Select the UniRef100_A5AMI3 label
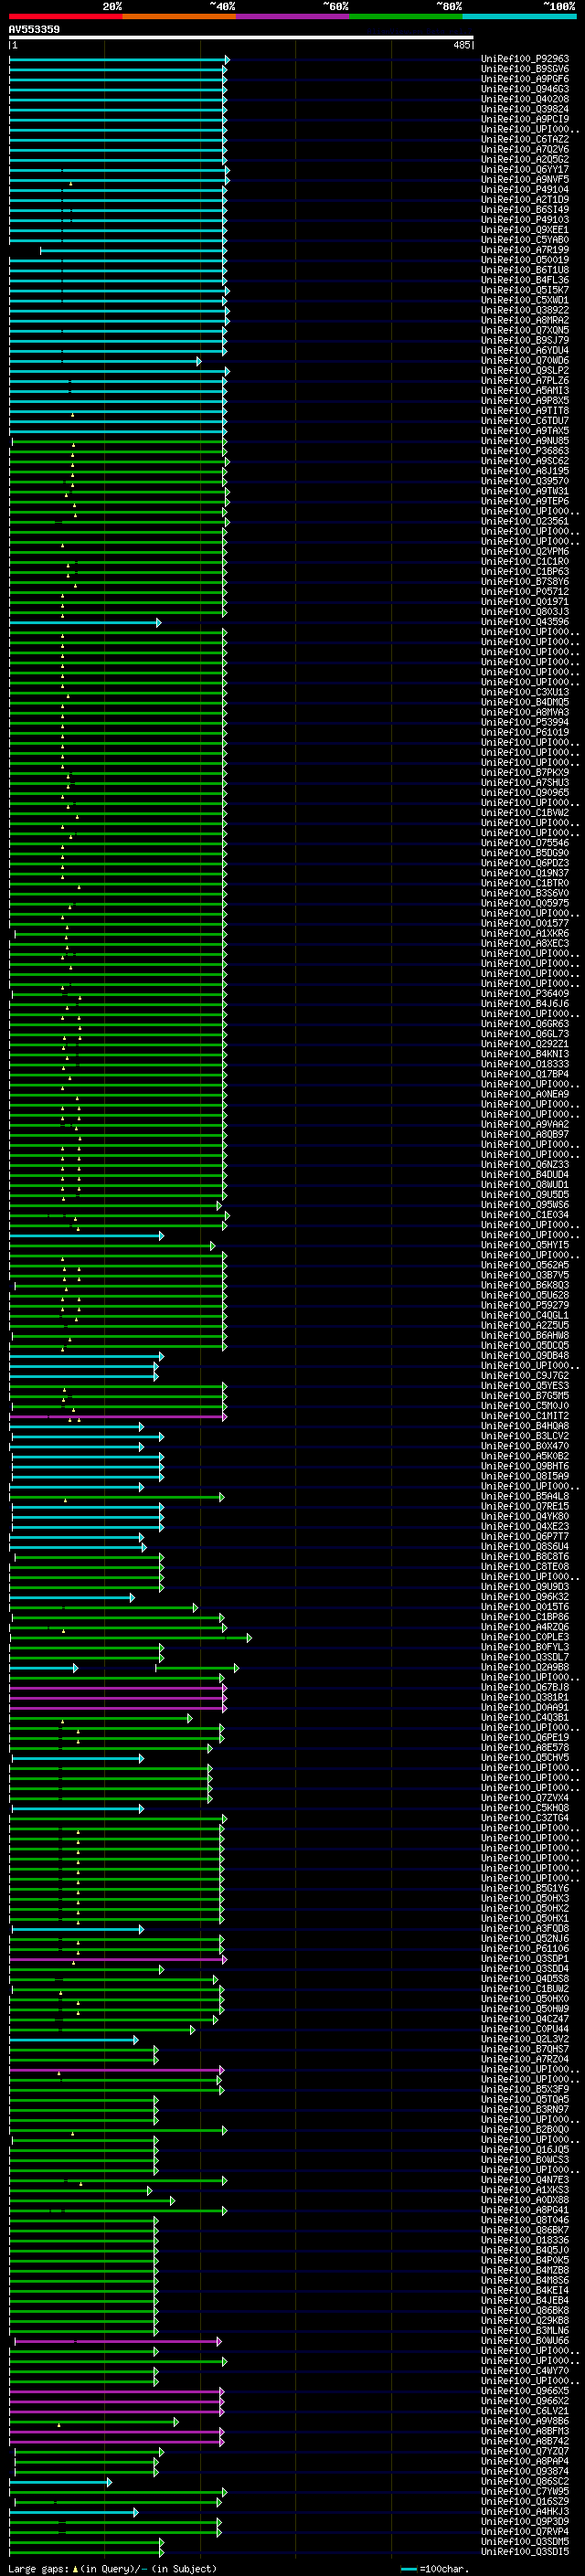 click(x=525, y=390)
